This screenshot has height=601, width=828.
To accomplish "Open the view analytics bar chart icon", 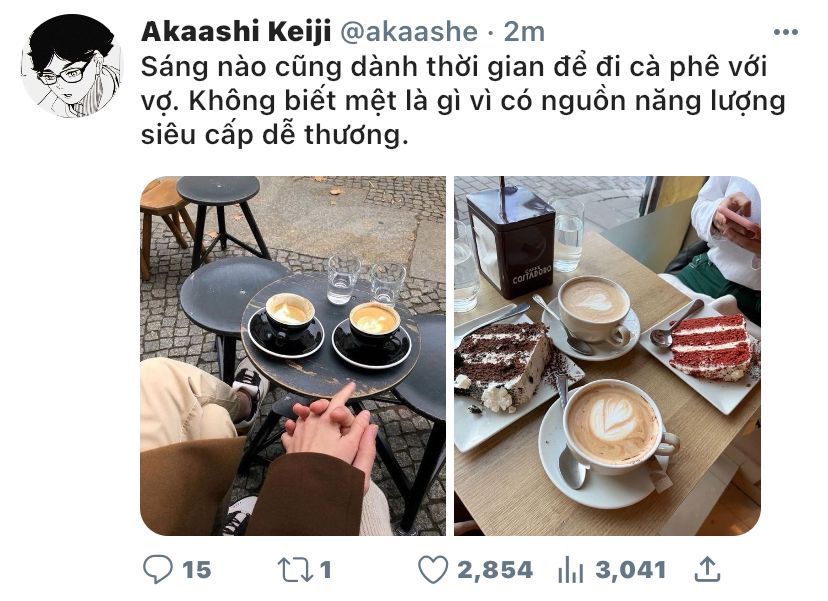I will pyautogui.click(x=571, y=570).
